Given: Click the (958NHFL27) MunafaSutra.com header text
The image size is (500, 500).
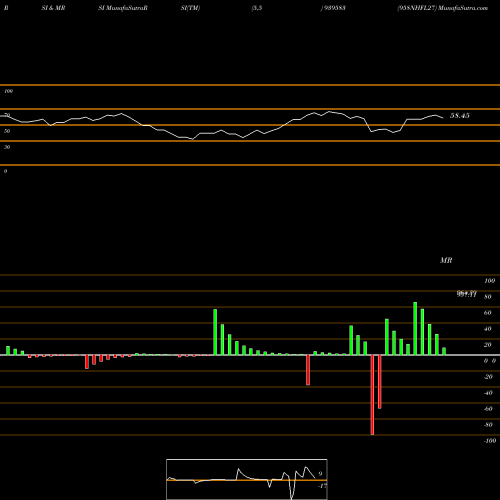Looking at the screenshot, I should pyautogui.click(x=443, y=8).
